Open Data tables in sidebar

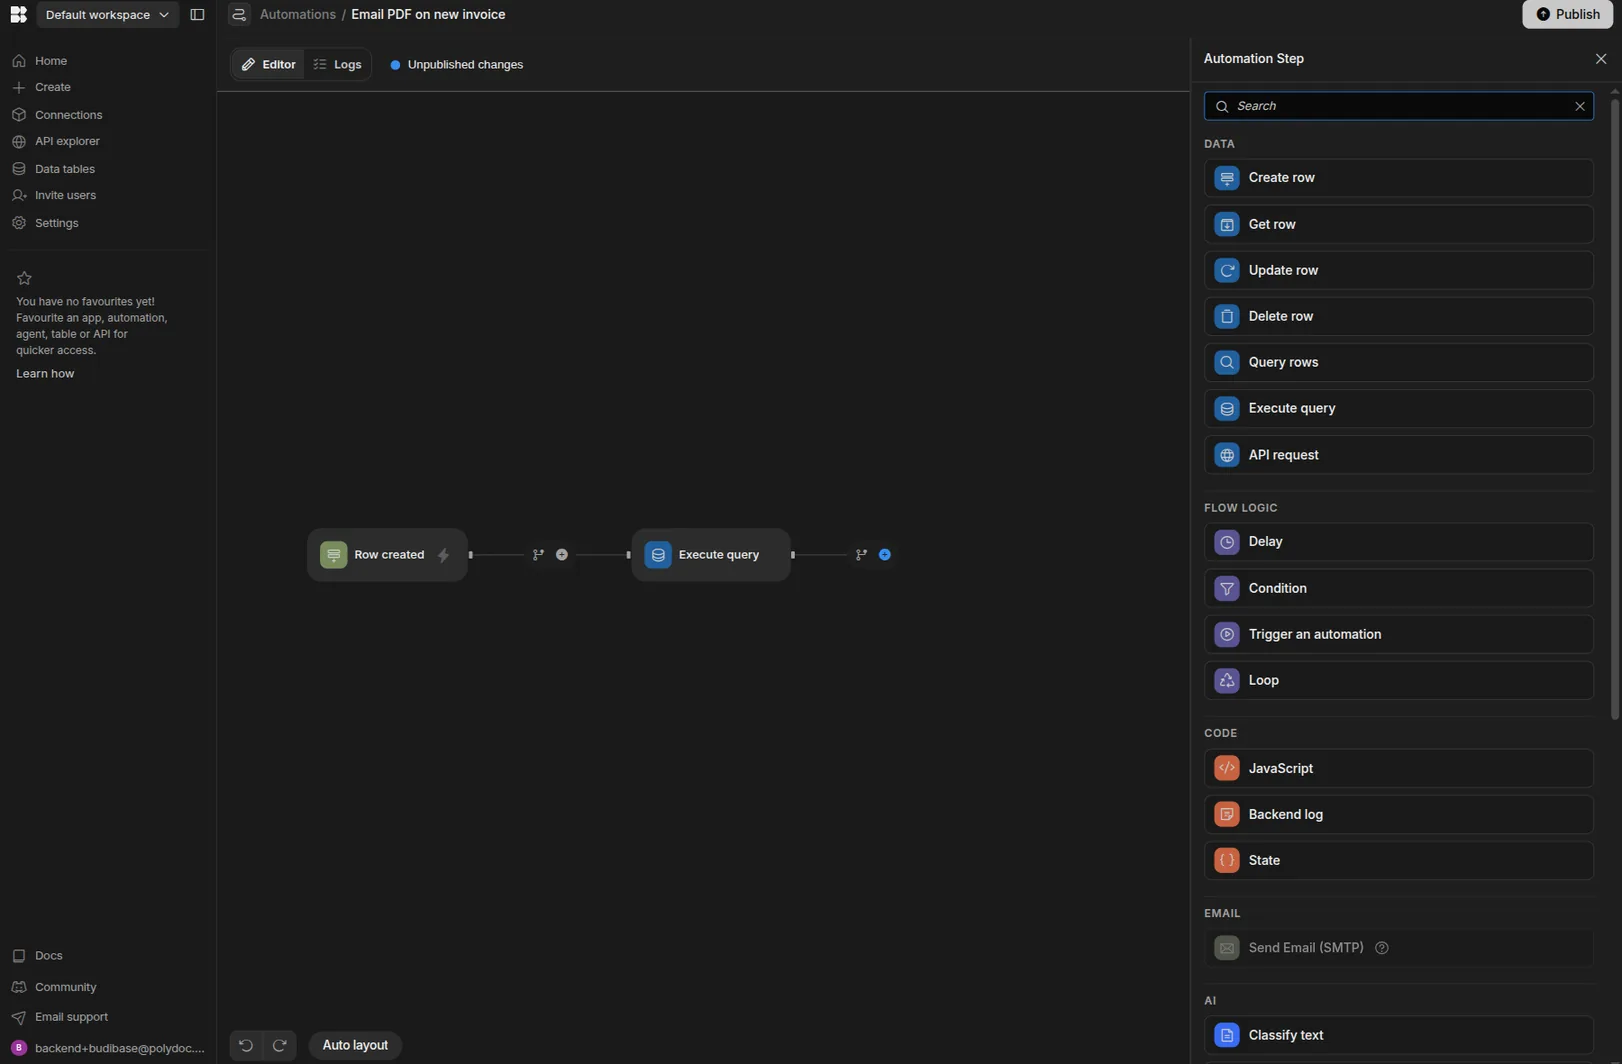click(64, 169)
